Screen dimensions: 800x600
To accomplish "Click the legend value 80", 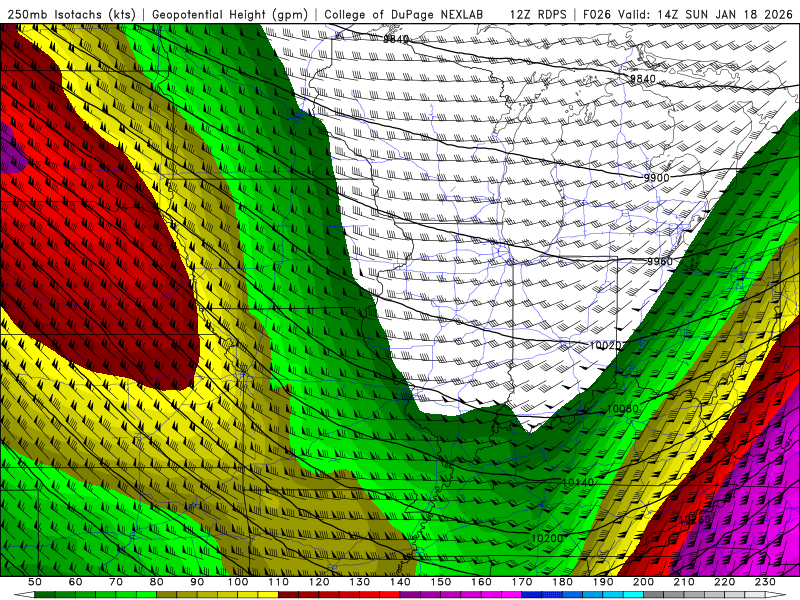I will pos(156,582).
